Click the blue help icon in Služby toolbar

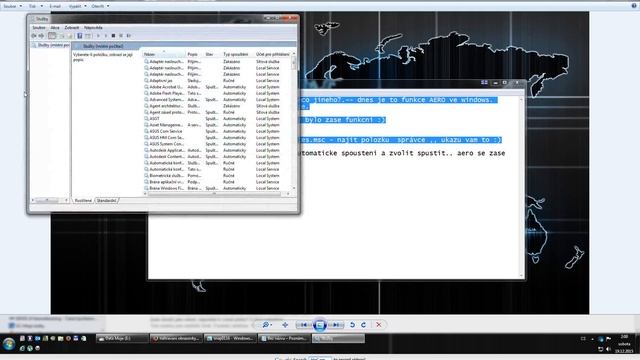pyautogui.click(x=80, y=36)
